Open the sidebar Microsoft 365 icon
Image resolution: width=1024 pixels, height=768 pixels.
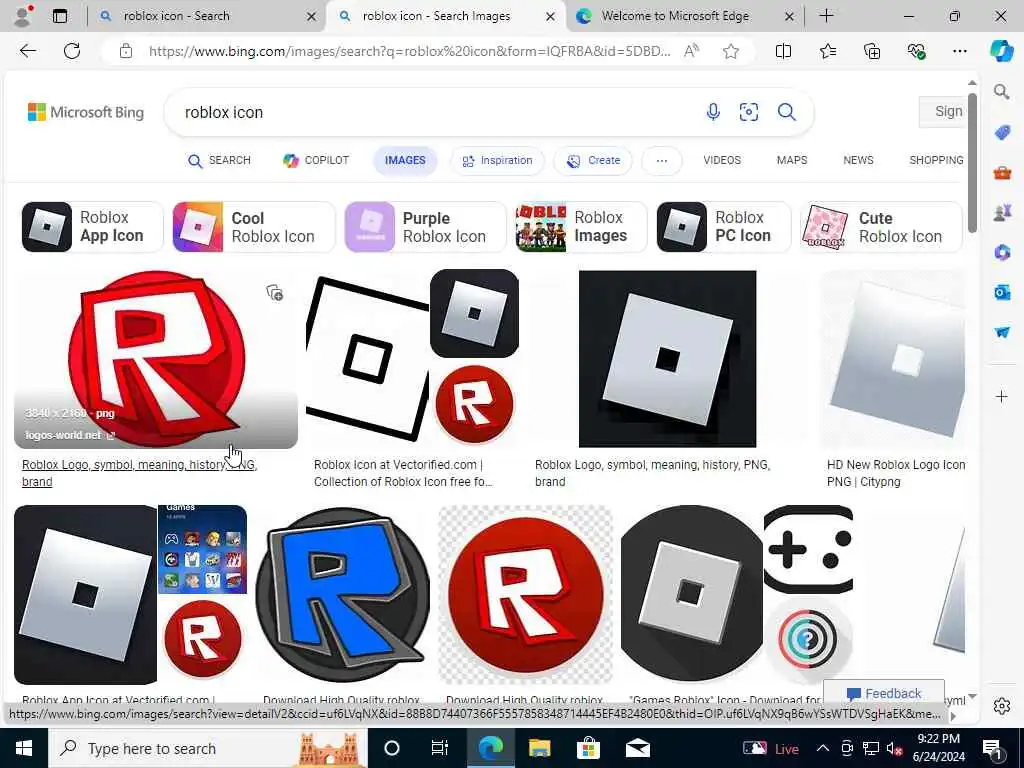click(x=1002, y=252)
